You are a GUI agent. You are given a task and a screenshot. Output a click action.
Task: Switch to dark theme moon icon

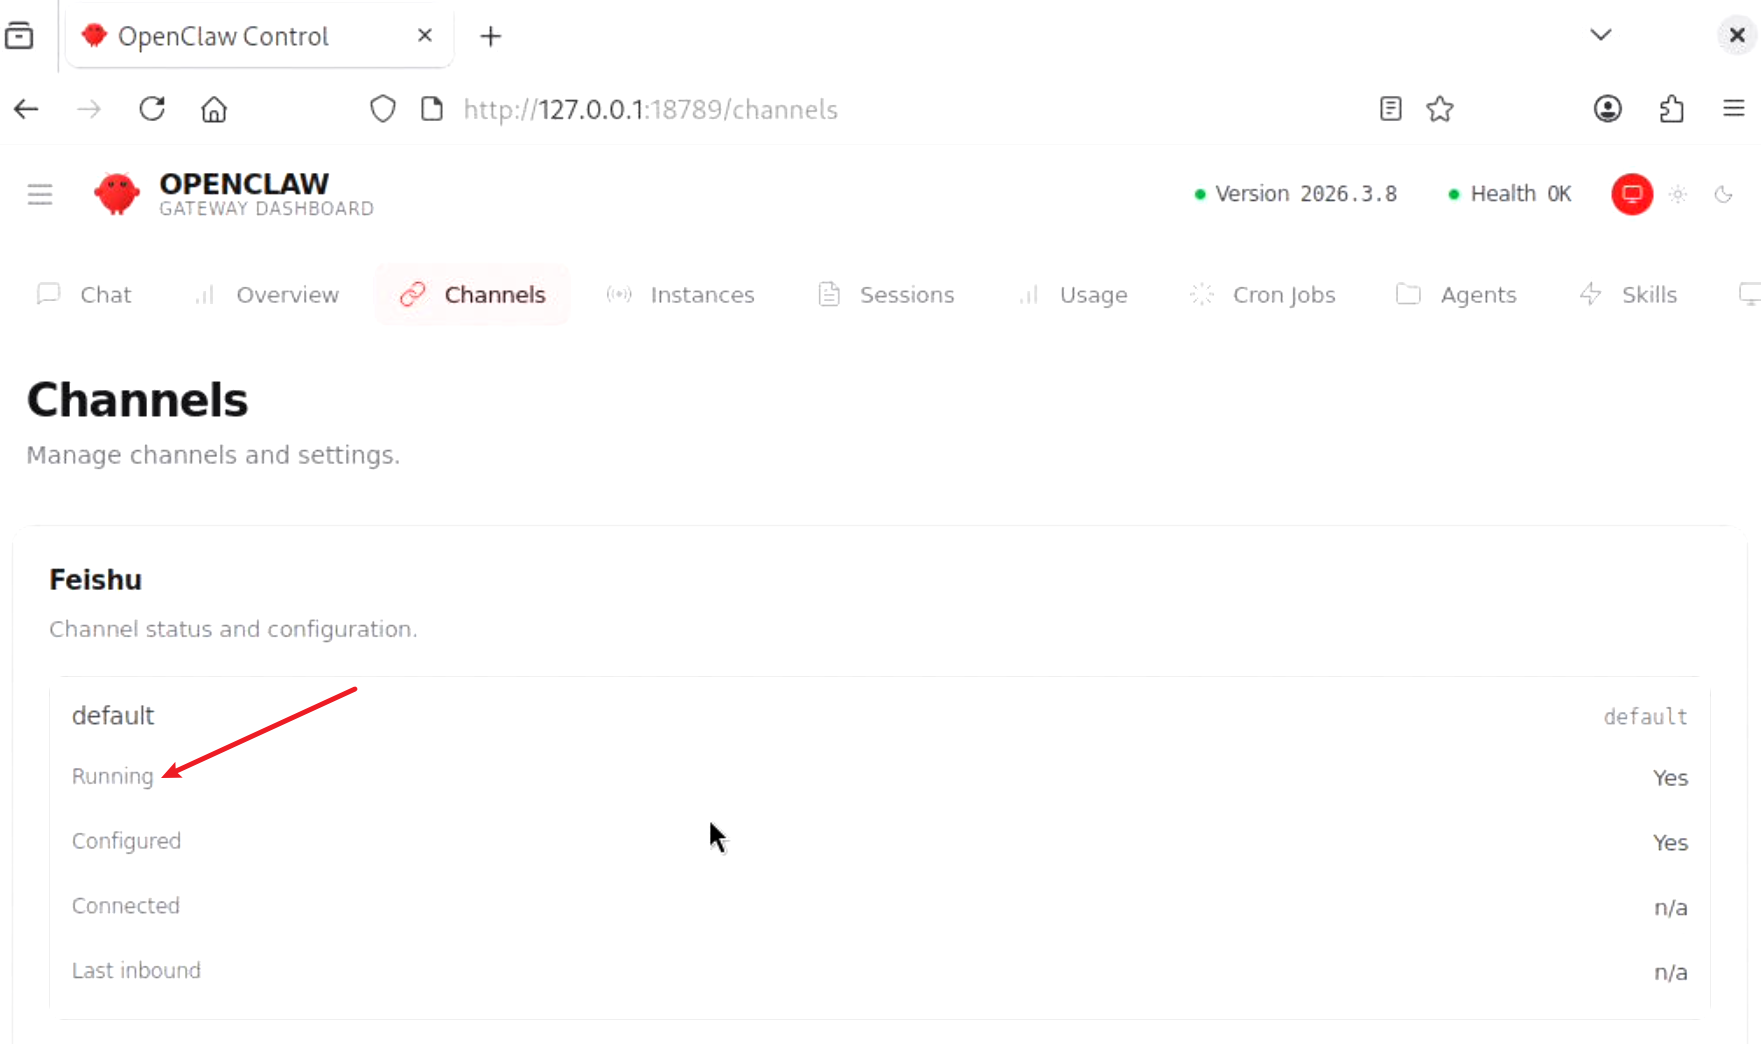(x=1723, y=194)
